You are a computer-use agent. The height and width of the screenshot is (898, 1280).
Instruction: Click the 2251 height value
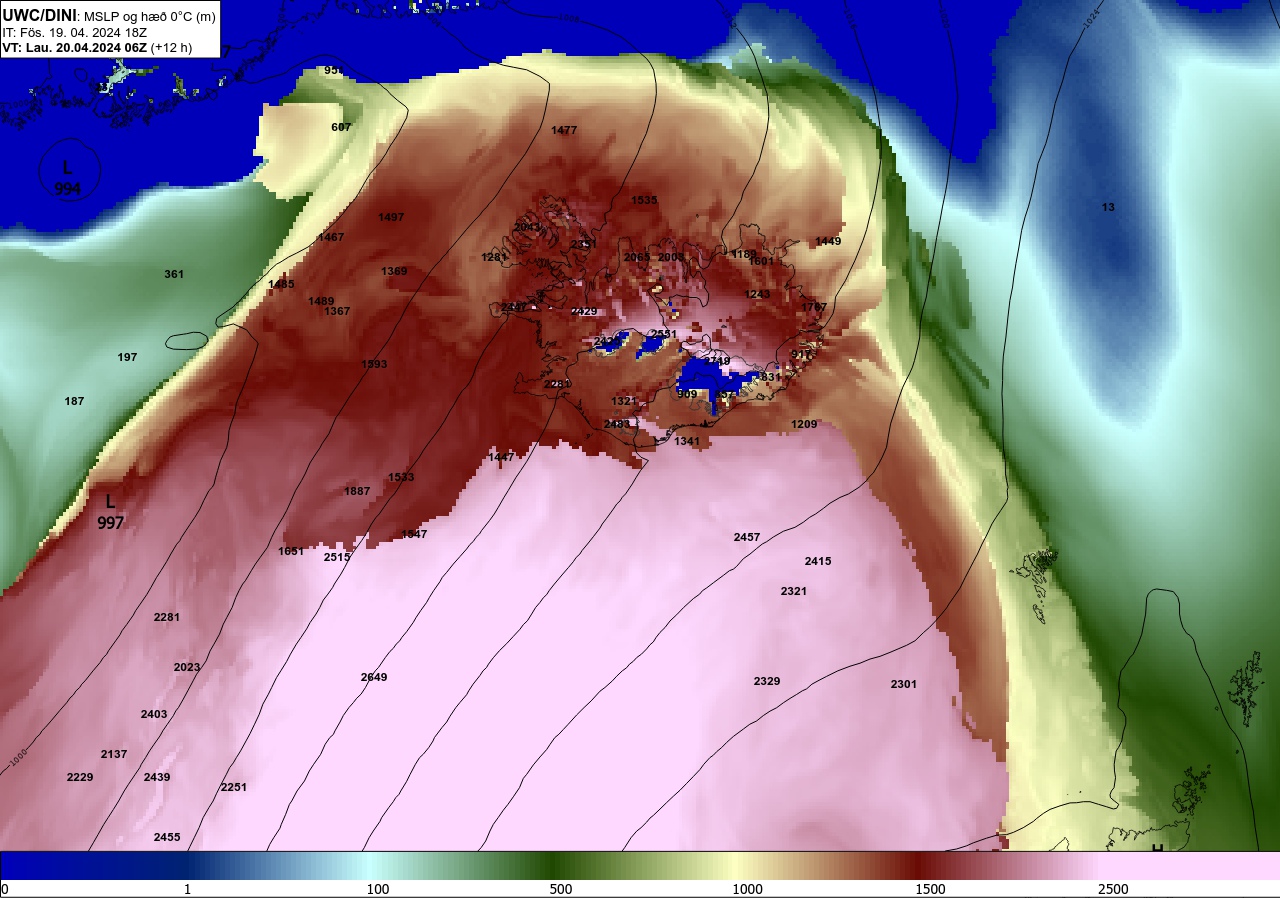point(234,787)
